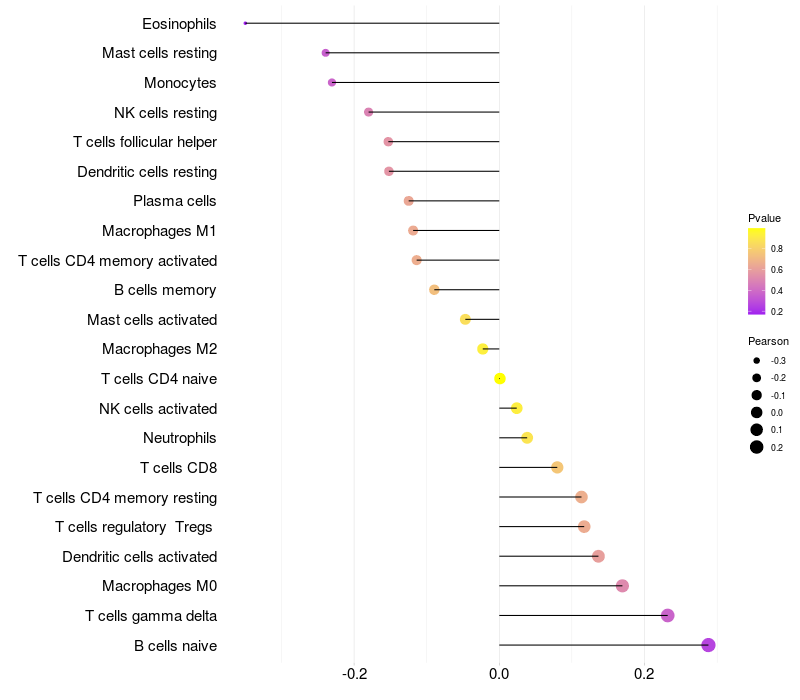Click the Plasma cells label
Image resolution: width=800 pixels, height=700 pixels.
click(174, 201)
